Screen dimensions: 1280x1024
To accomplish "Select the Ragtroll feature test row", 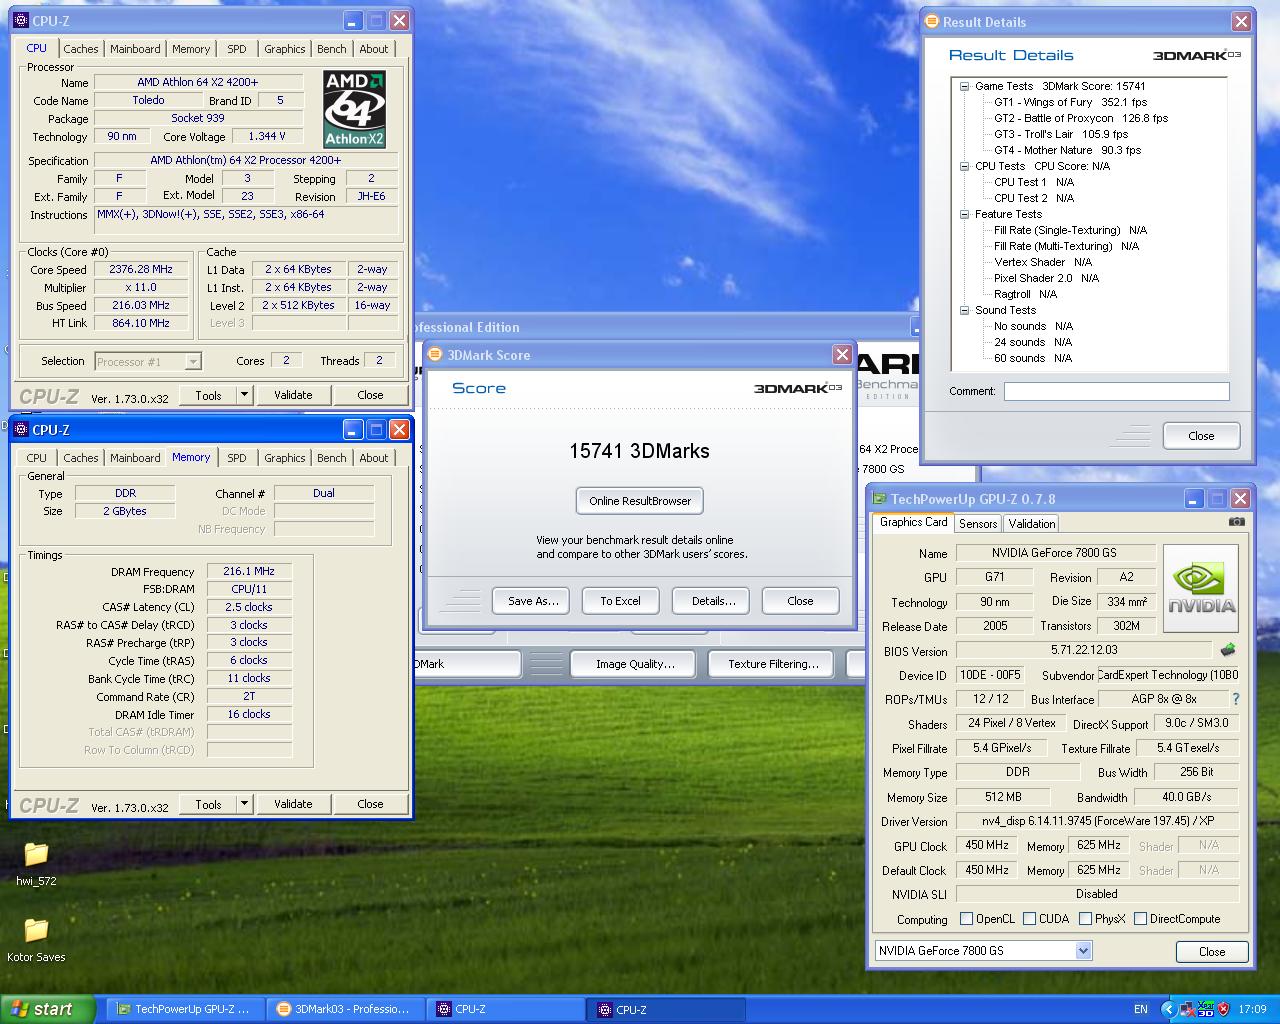I will point(1025,294).
